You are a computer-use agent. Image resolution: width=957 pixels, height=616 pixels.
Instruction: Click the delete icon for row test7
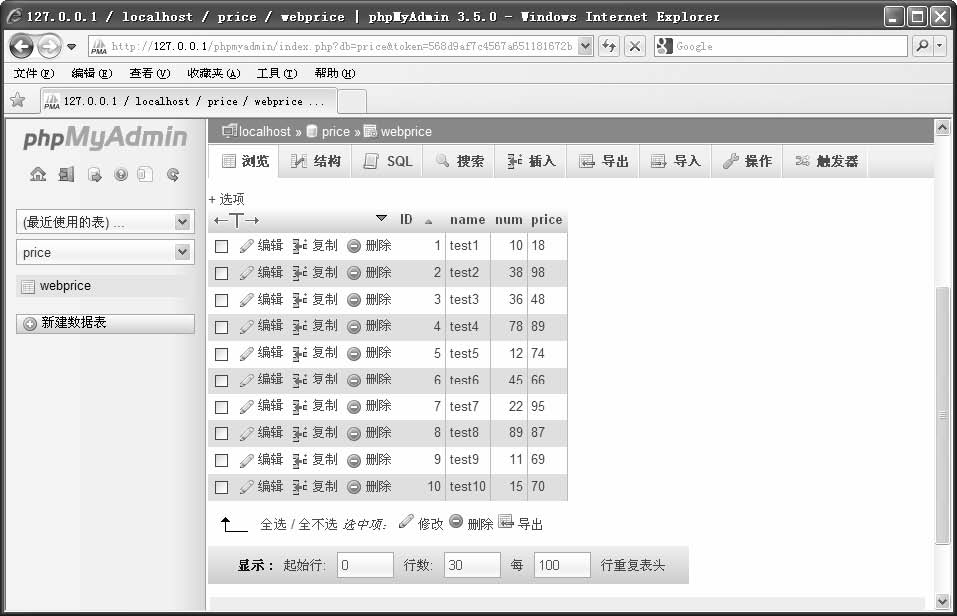pos(354,407)
